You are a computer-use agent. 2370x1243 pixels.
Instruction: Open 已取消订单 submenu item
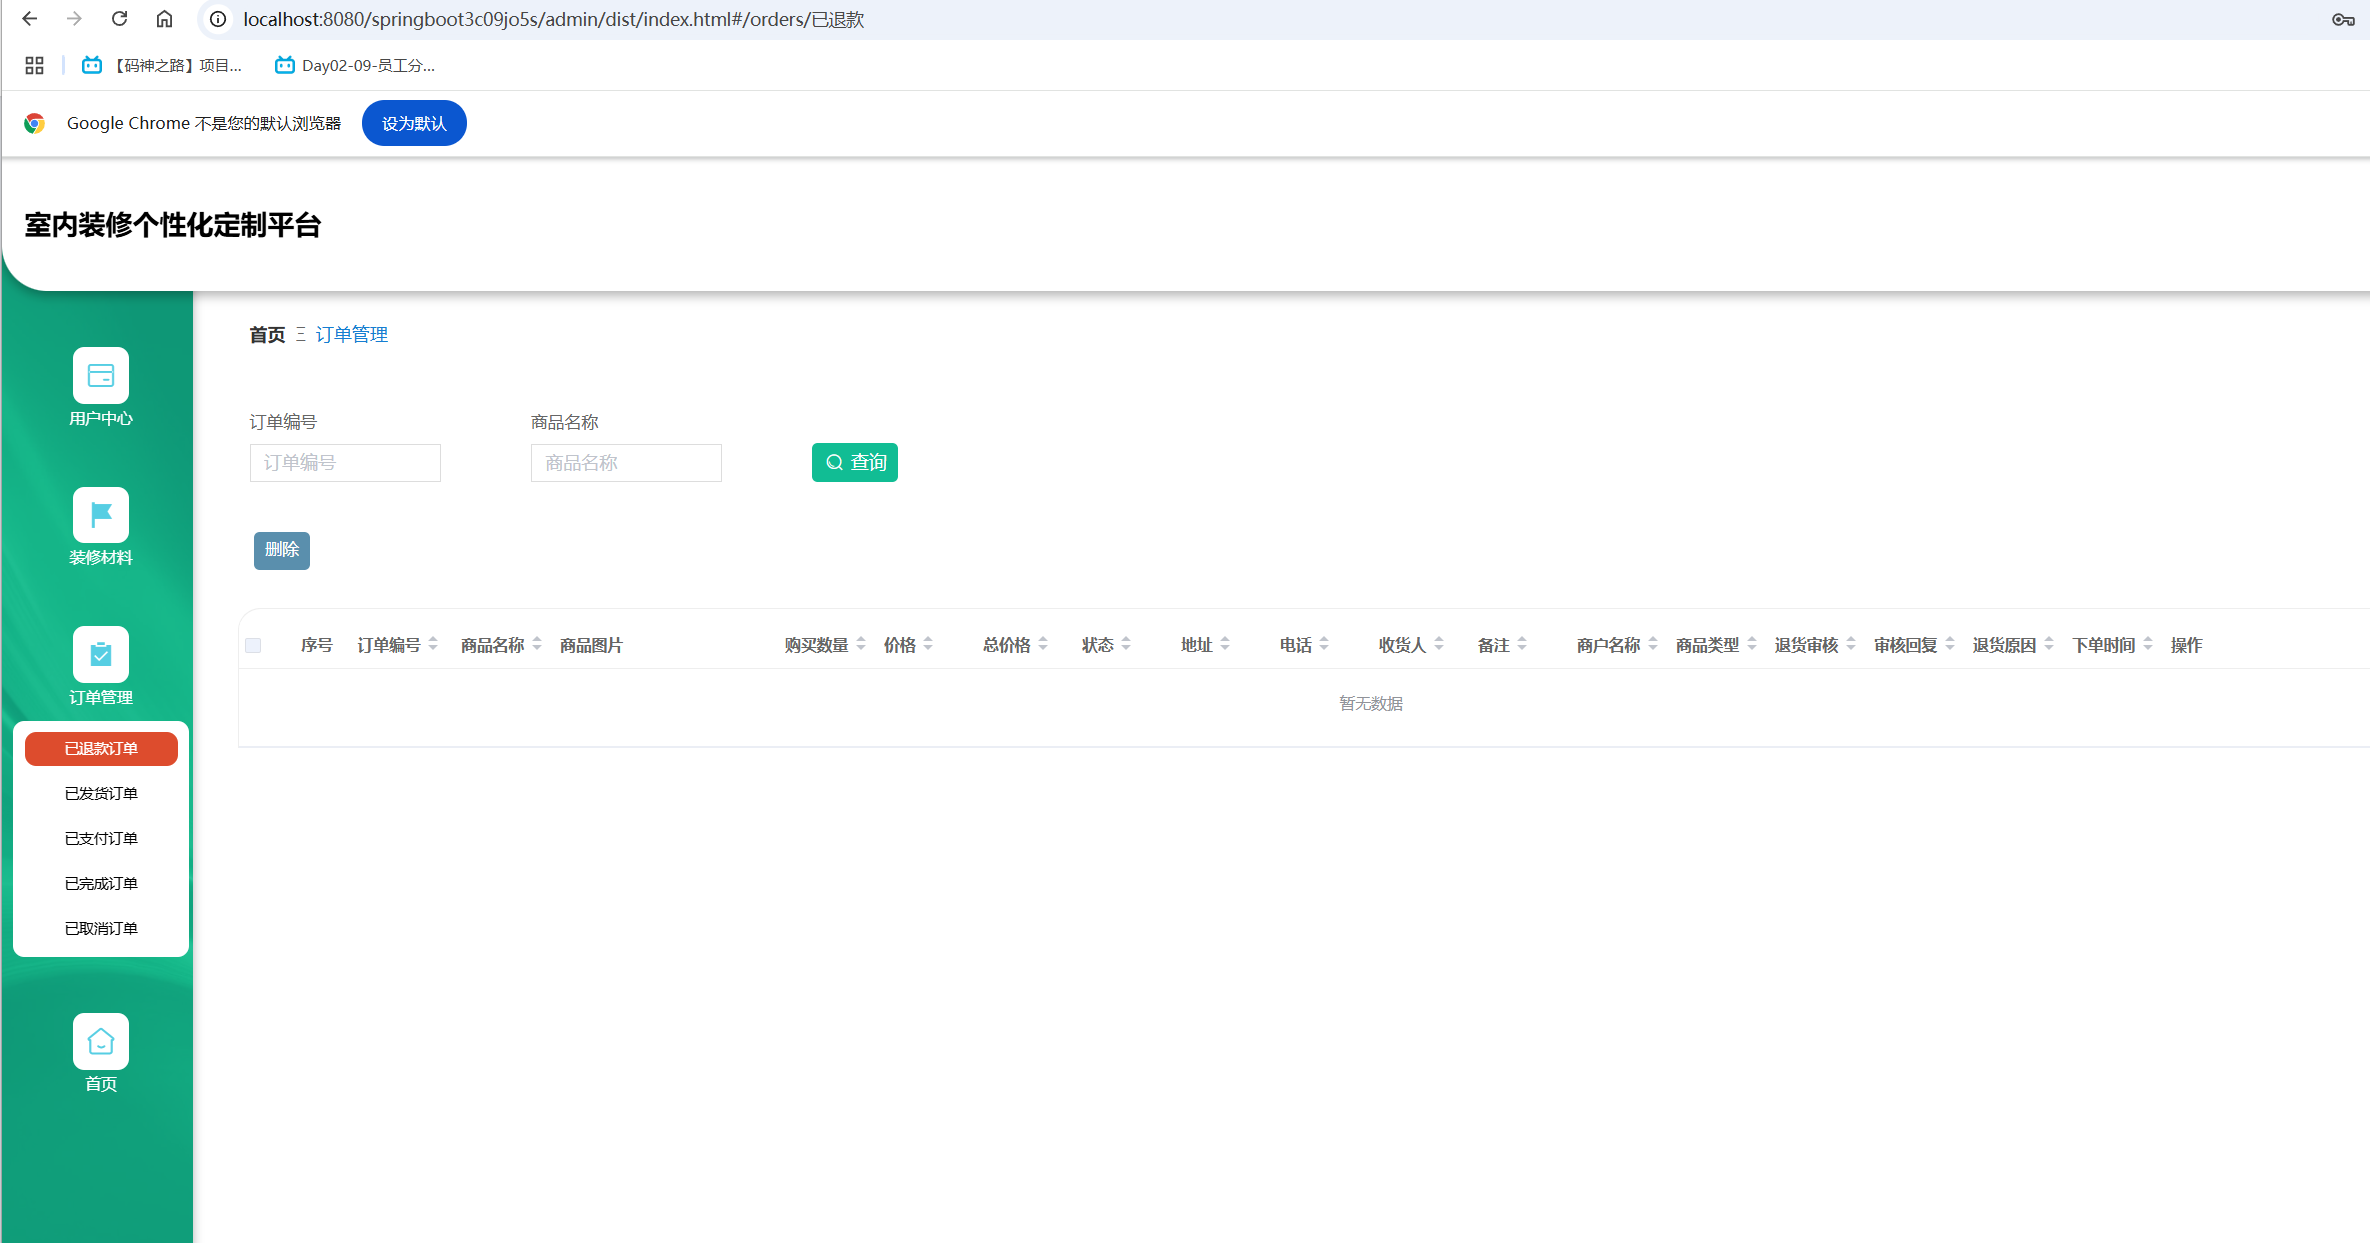[101, 928]
